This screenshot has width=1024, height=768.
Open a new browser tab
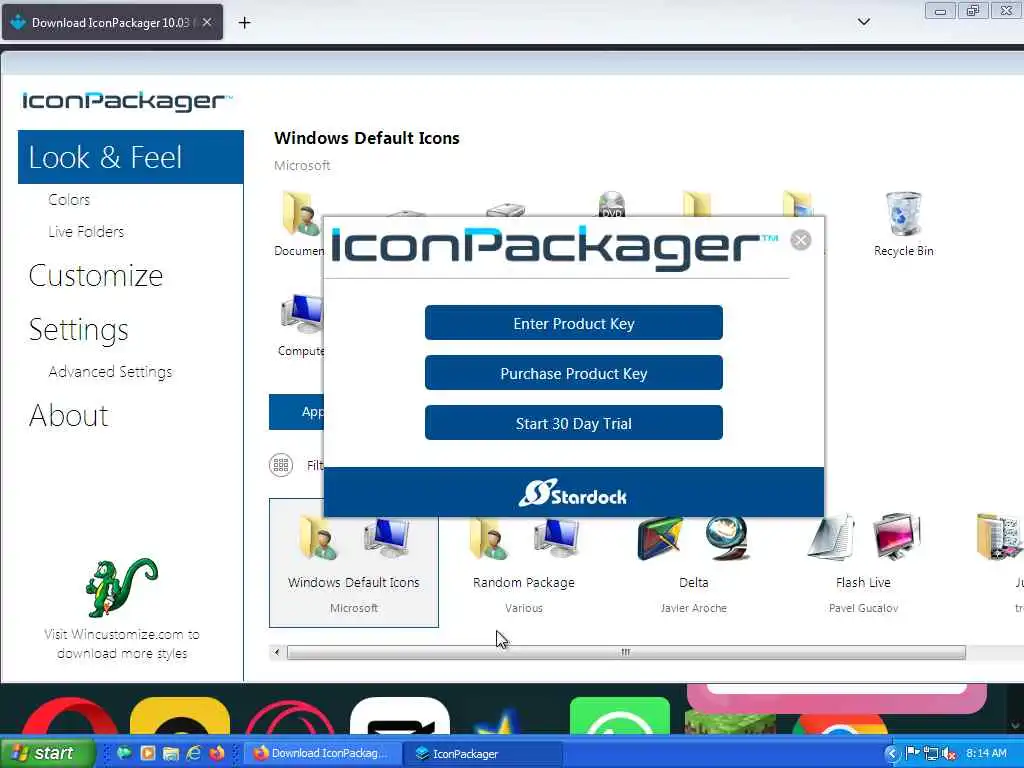tap(244, 23)
